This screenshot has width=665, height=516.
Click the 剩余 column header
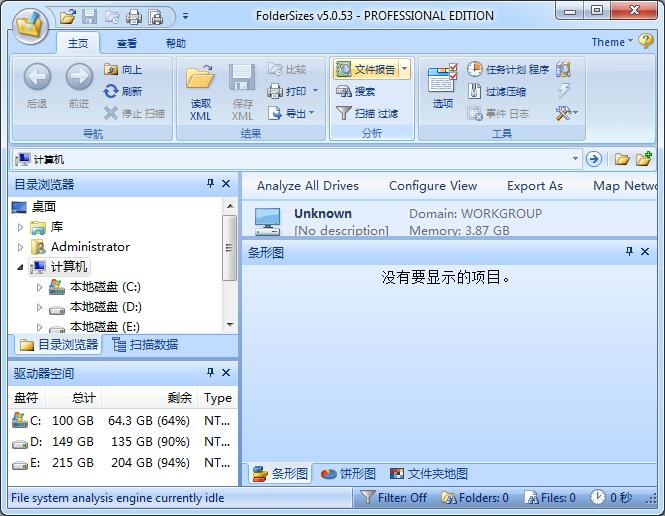click(x=149, y=398)
